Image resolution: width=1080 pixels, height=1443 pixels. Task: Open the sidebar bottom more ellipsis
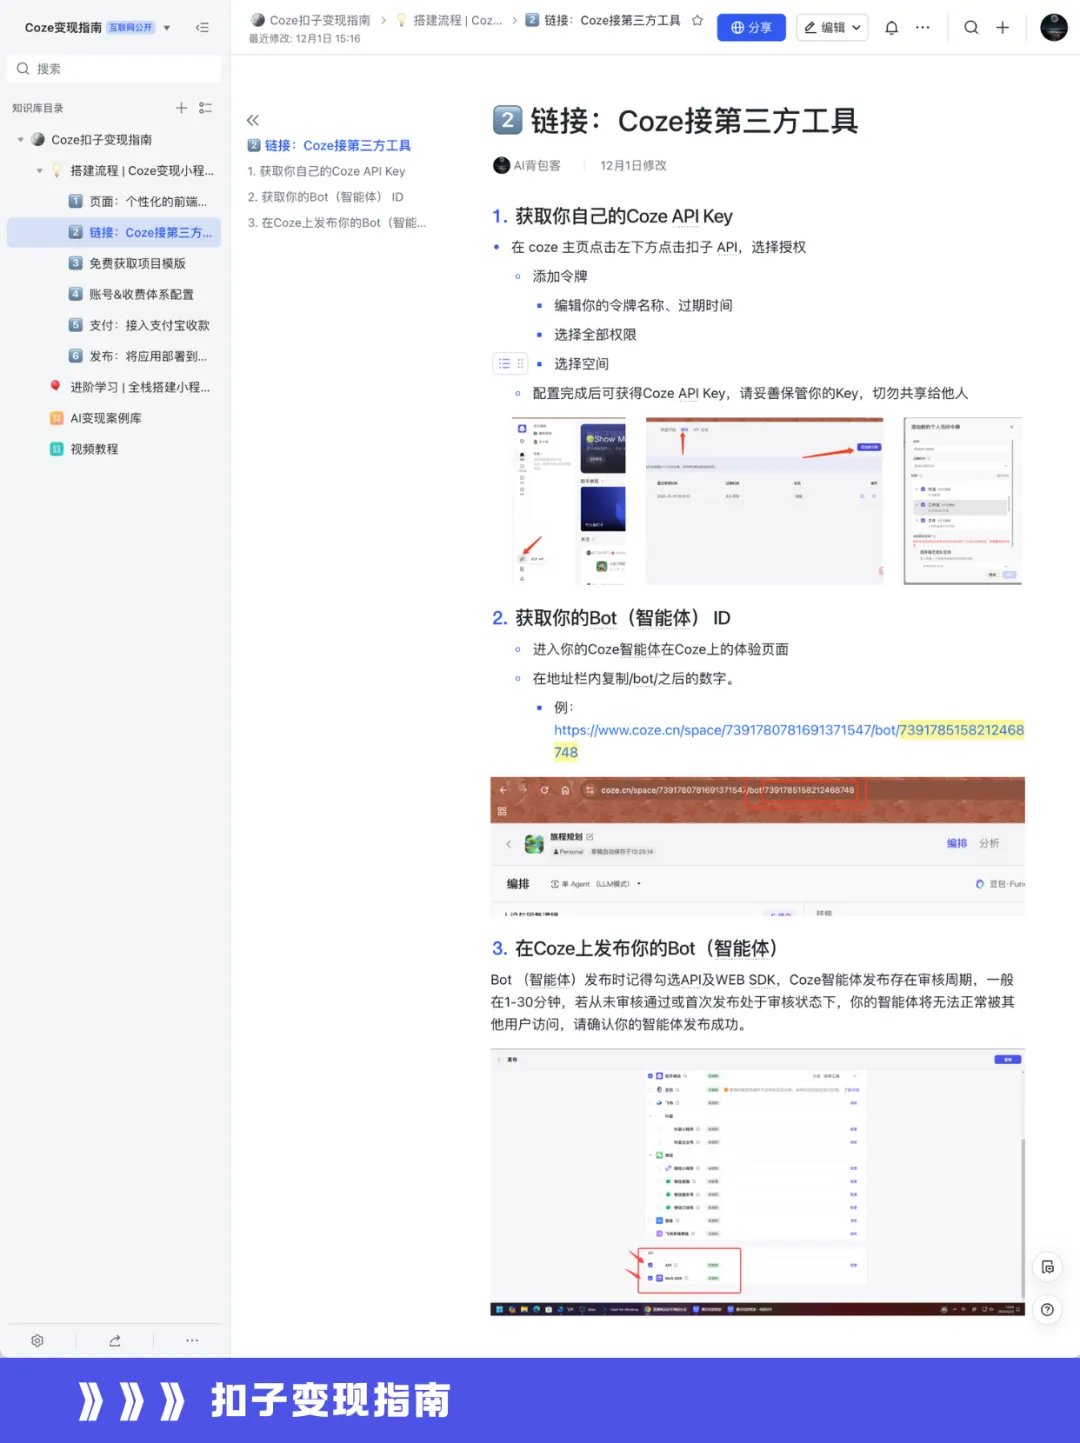192,1340
